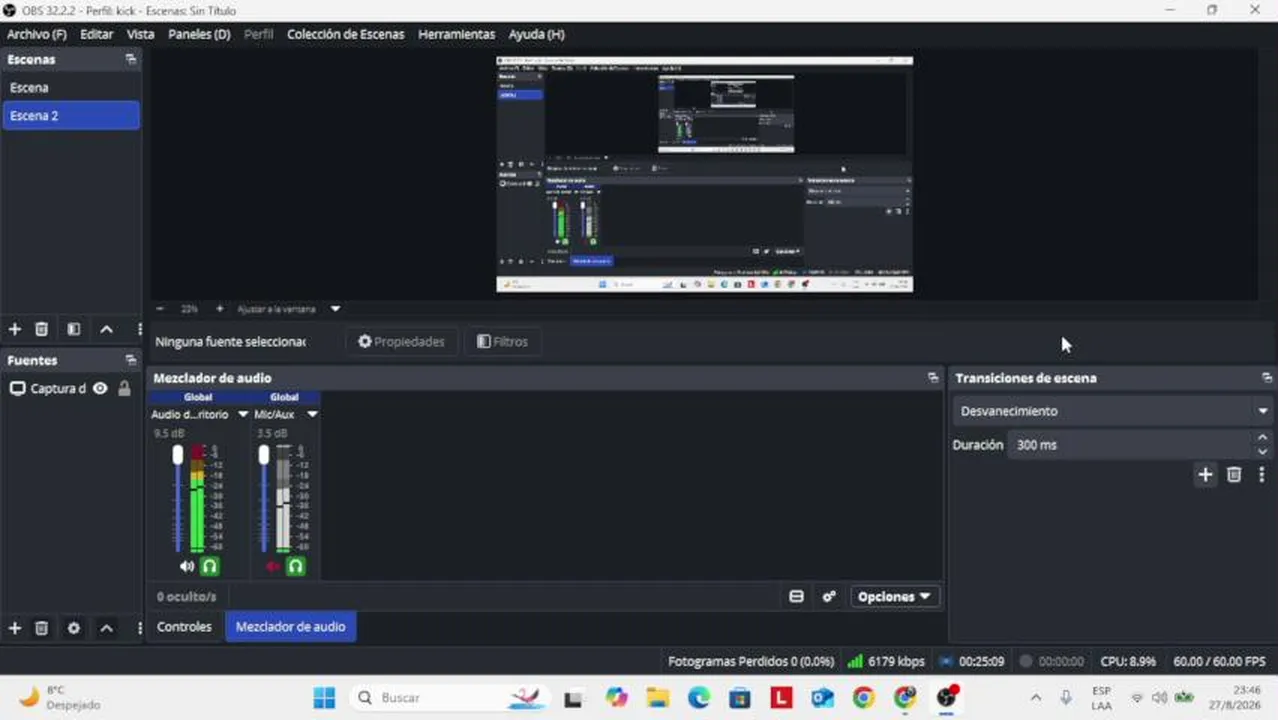Open the Paneles menu
This screenshot has height=720, width=1278.
(199, 34)
